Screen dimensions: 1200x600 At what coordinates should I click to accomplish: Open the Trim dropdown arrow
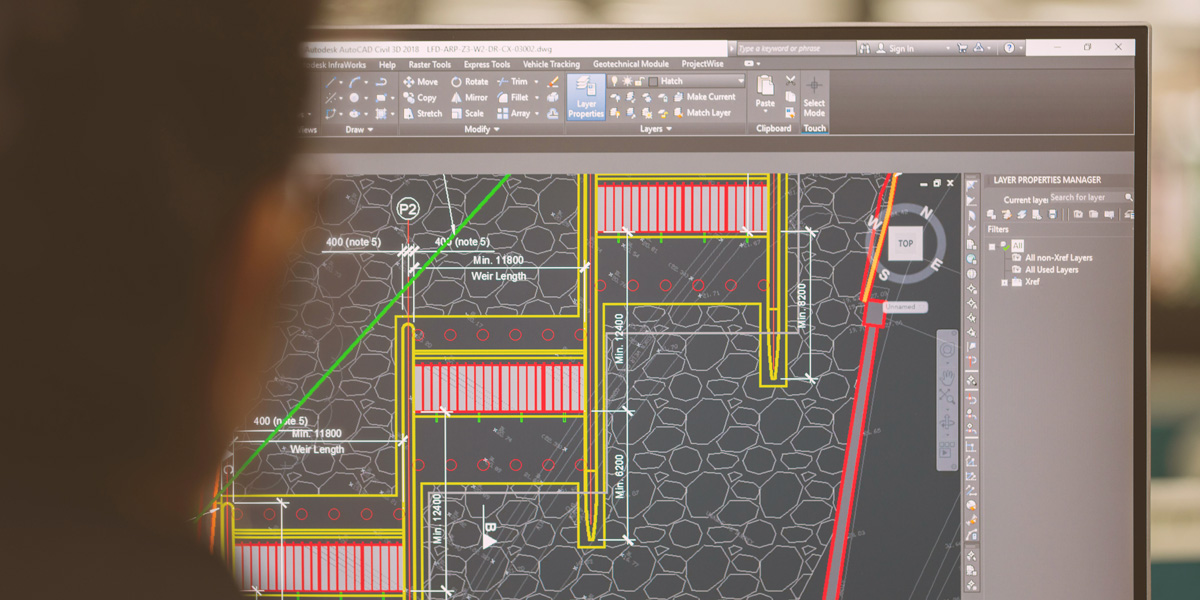tap(536, 82)
